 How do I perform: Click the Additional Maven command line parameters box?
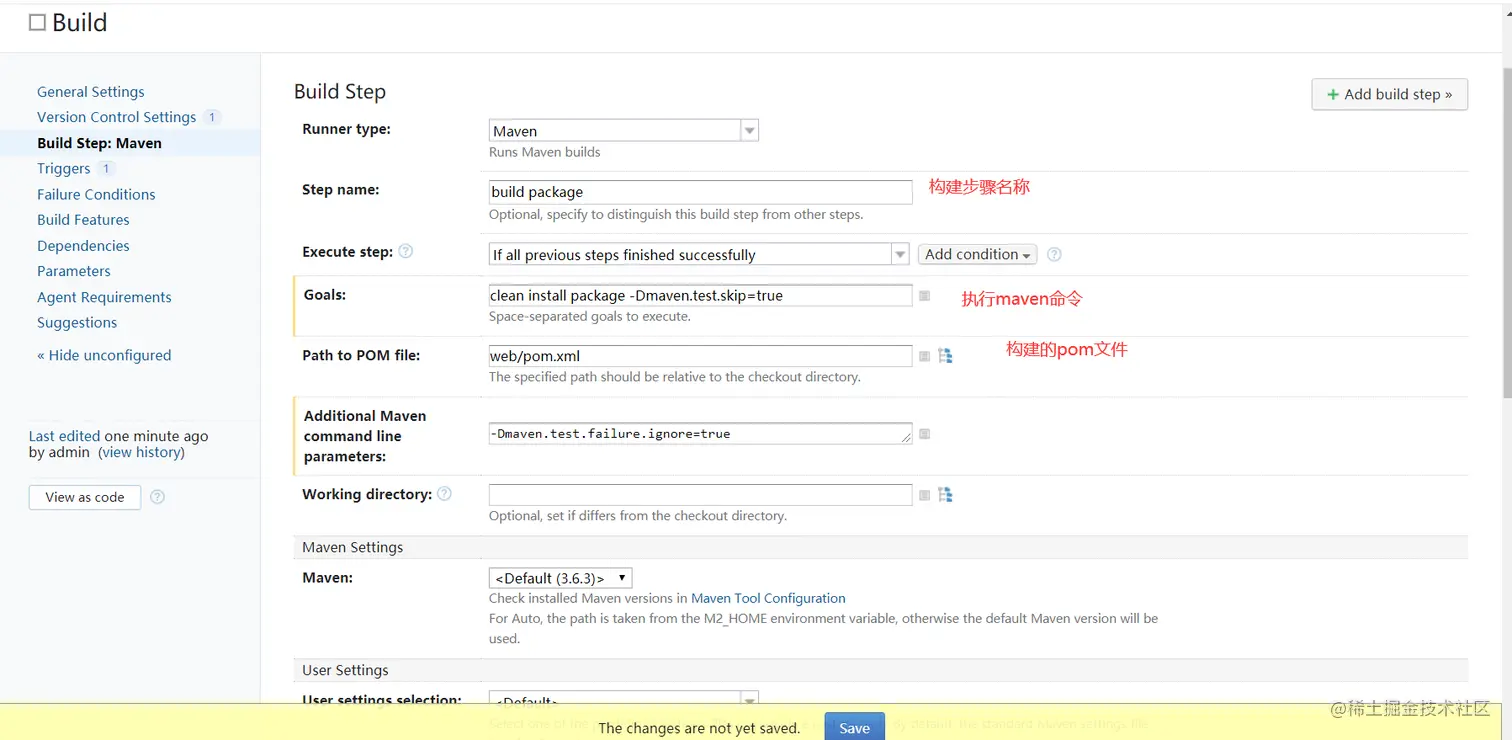[x=700, y=434]
